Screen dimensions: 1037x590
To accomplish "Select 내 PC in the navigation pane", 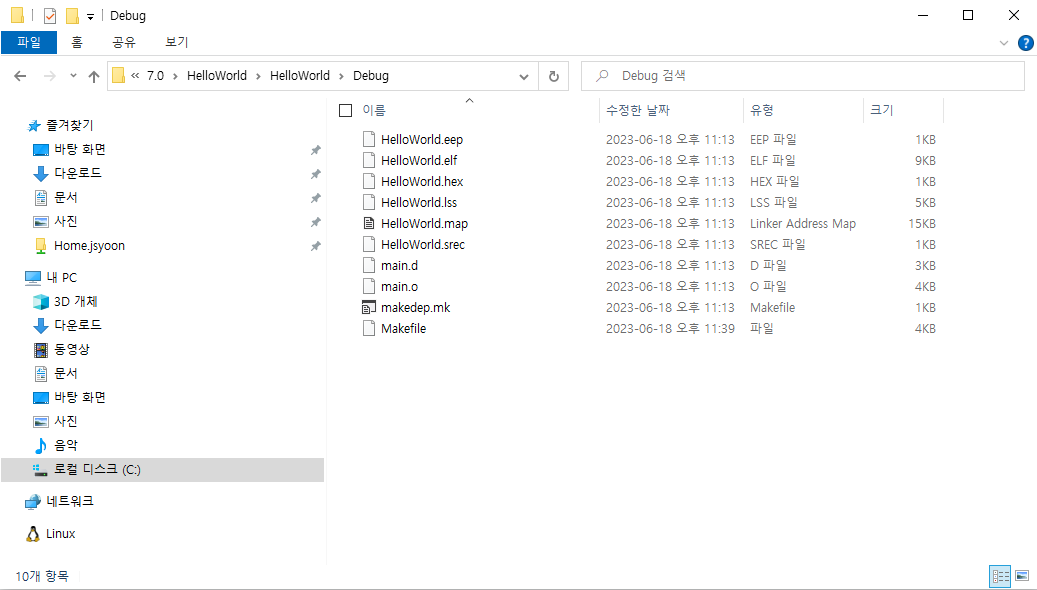I will pyautogui.click(x=62, y=277).
